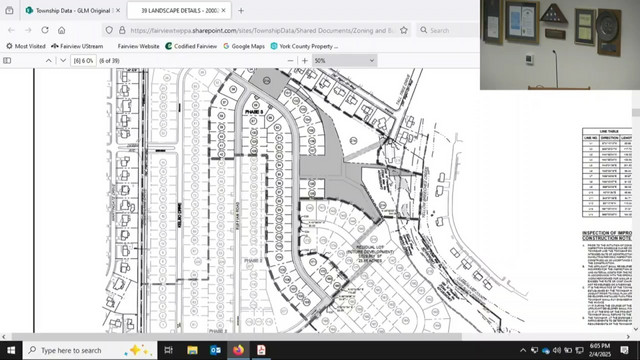640x360 pixels.
Task: Click the horizontal scrollbar of the PDF
Action: (x=237, y=337)
